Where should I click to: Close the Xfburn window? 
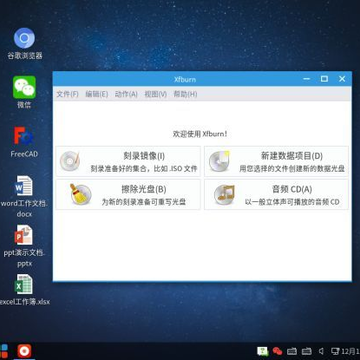(342, 79)
